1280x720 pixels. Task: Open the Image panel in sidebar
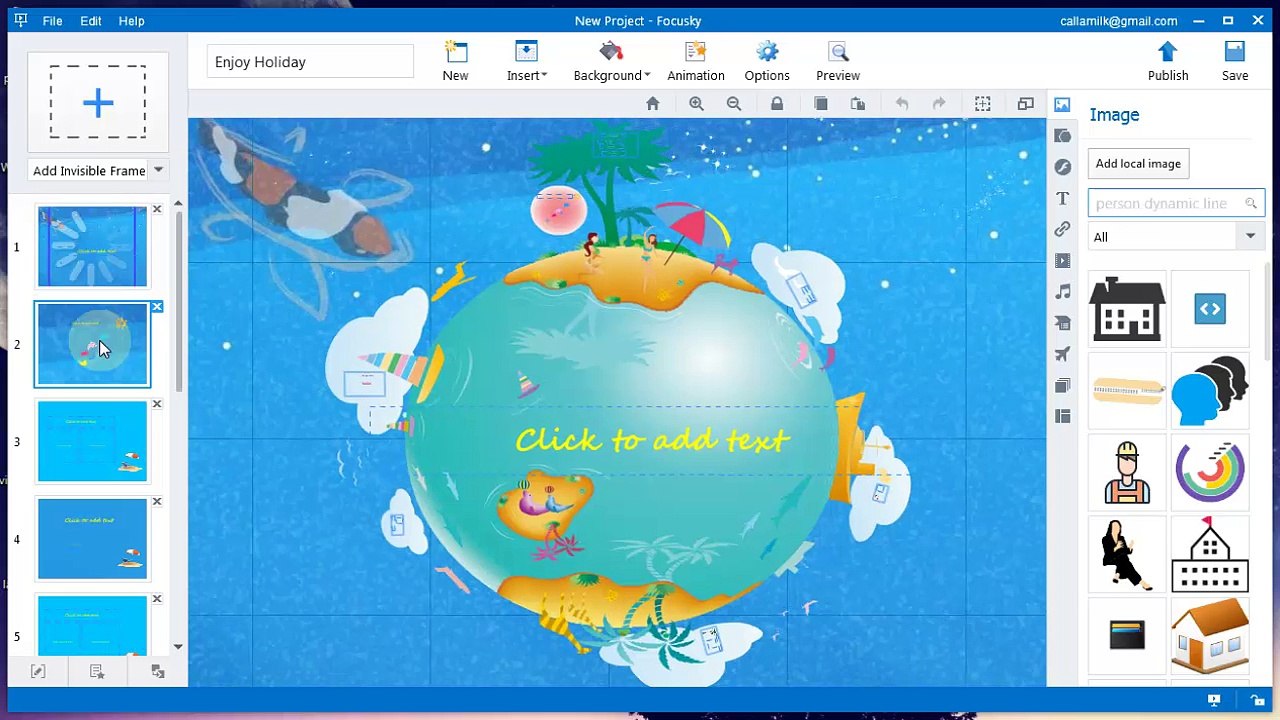[x=1062, y=105]
